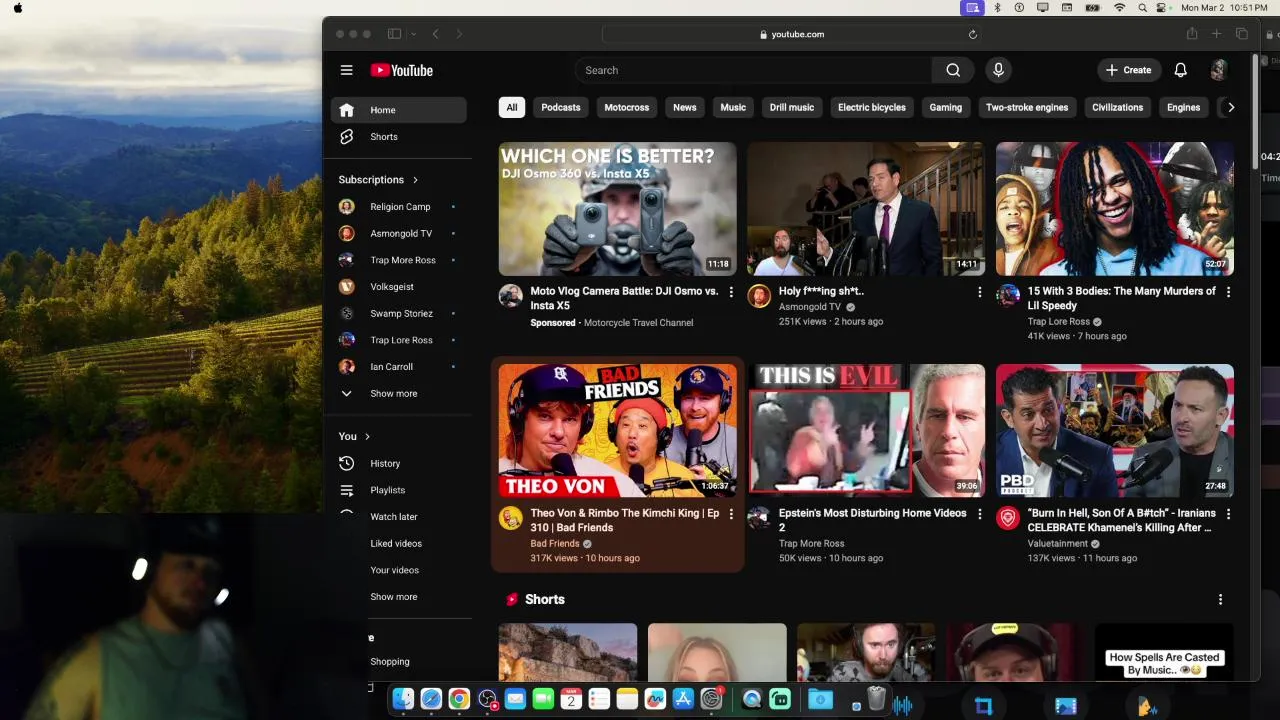Open Watch later in the sidebar
Screen dimensions: 1280x720
tap(399, 517)
